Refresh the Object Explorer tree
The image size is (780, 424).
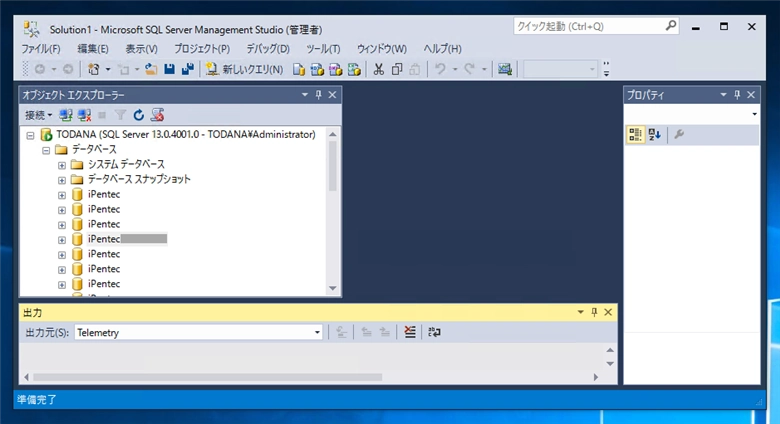click(138, 115)
